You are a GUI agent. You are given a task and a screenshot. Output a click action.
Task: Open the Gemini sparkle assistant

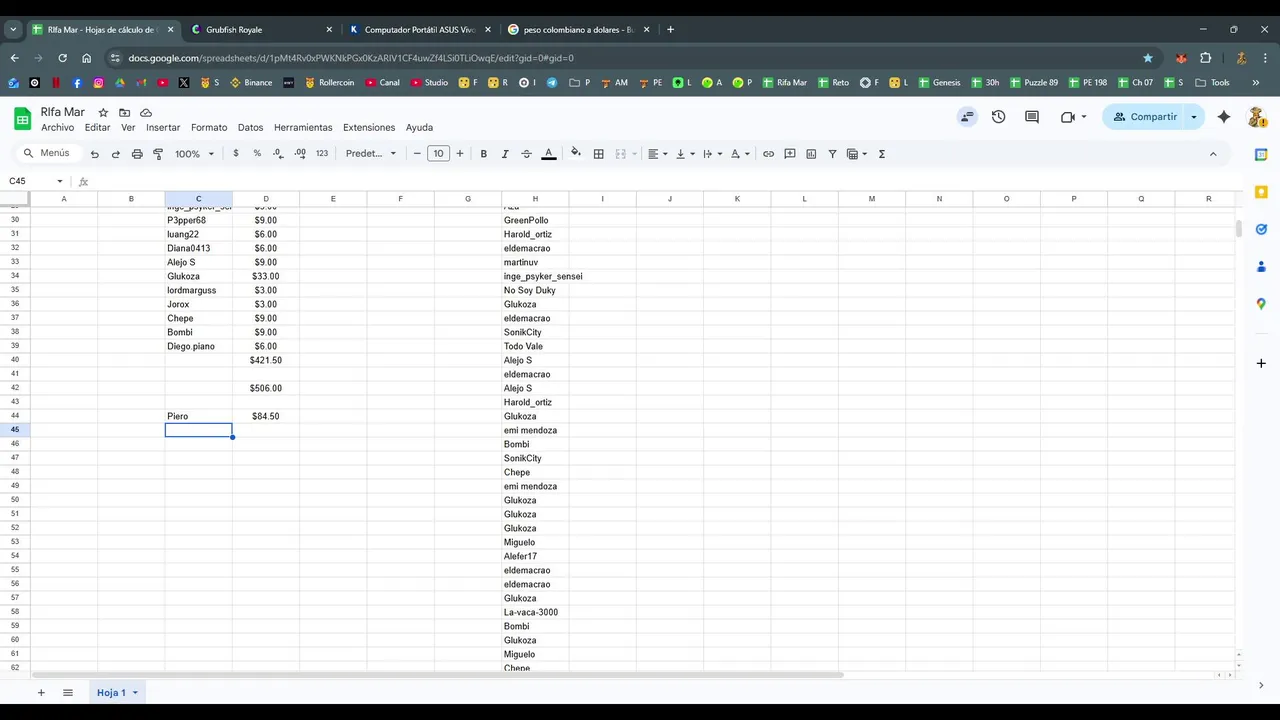1224,117
